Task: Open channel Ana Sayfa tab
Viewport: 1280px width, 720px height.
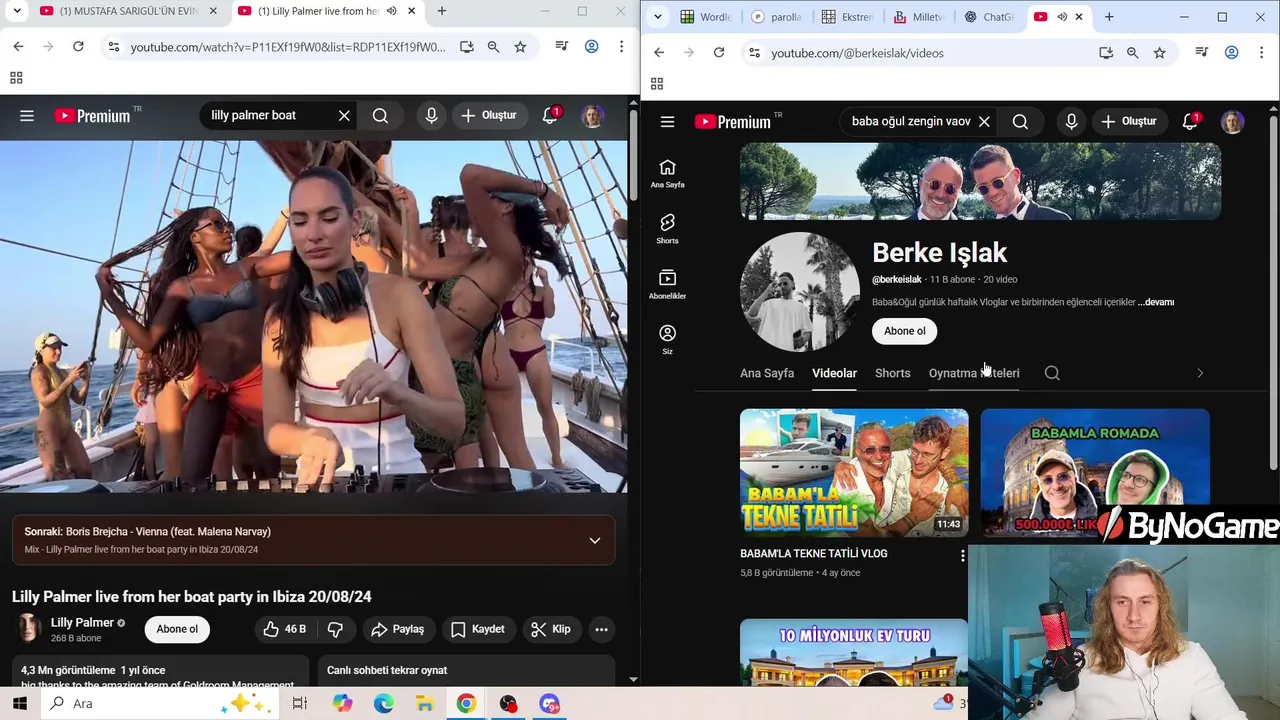Action: pyautogui.click(x=767, y=373)
